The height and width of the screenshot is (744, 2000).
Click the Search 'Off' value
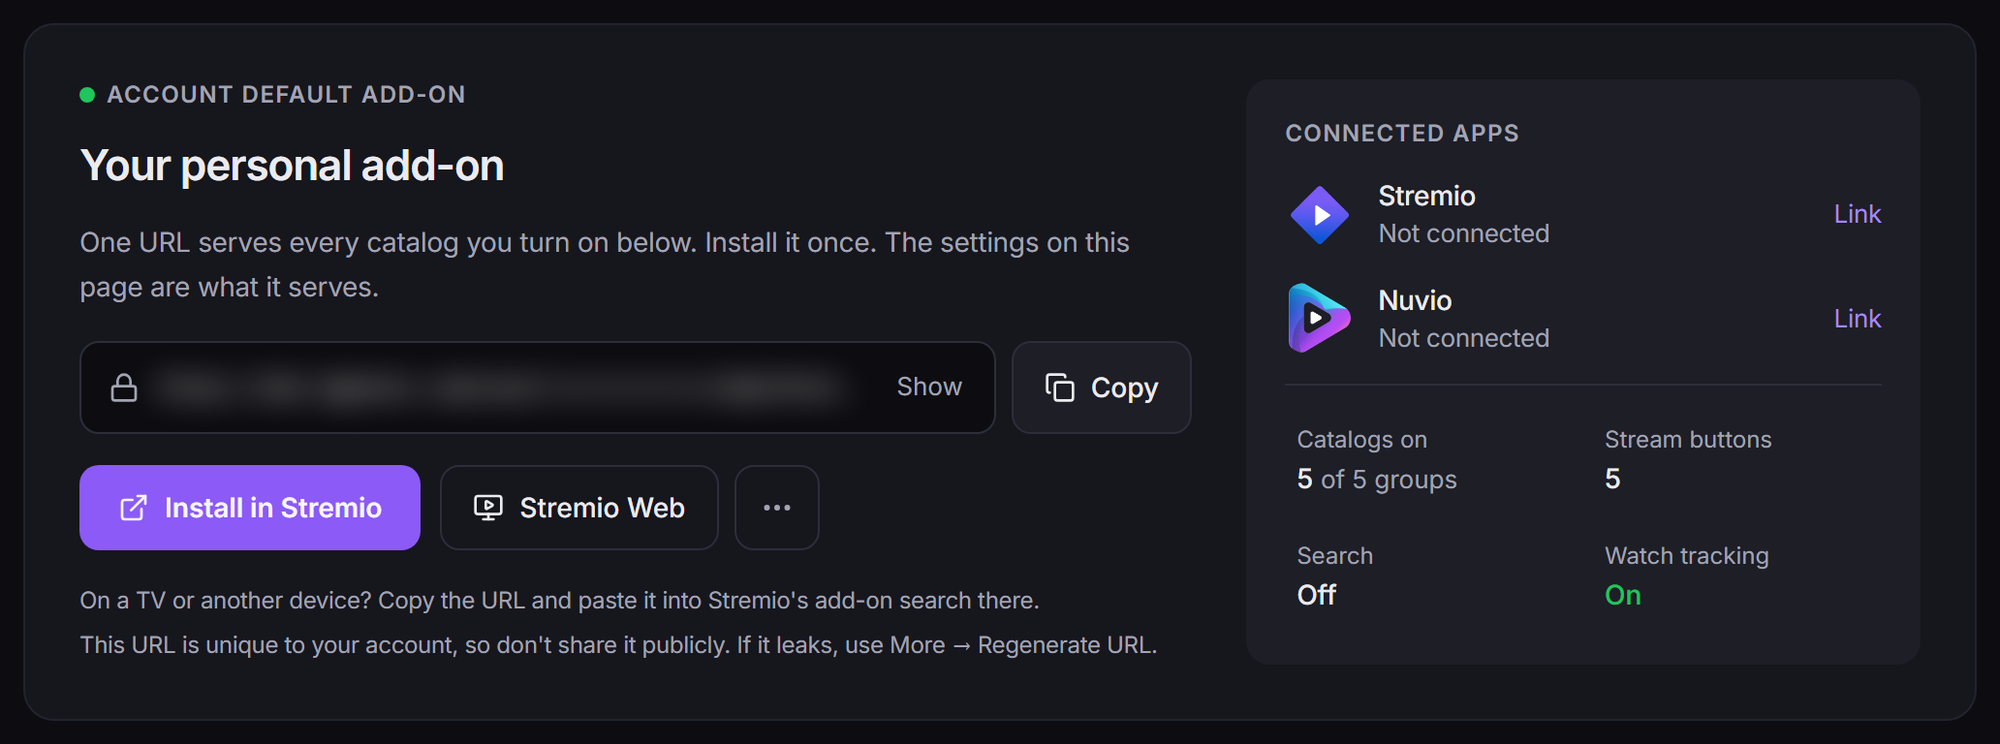(x=1316, y=595)
